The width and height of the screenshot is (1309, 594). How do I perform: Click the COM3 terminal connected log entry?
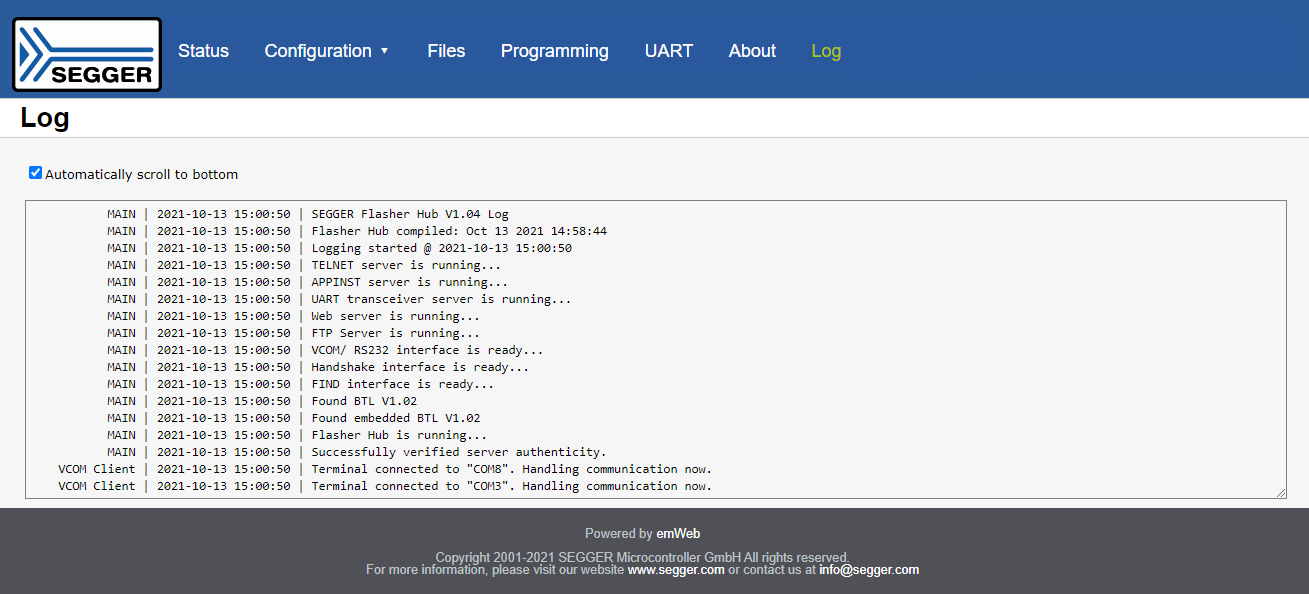point(511,486)
